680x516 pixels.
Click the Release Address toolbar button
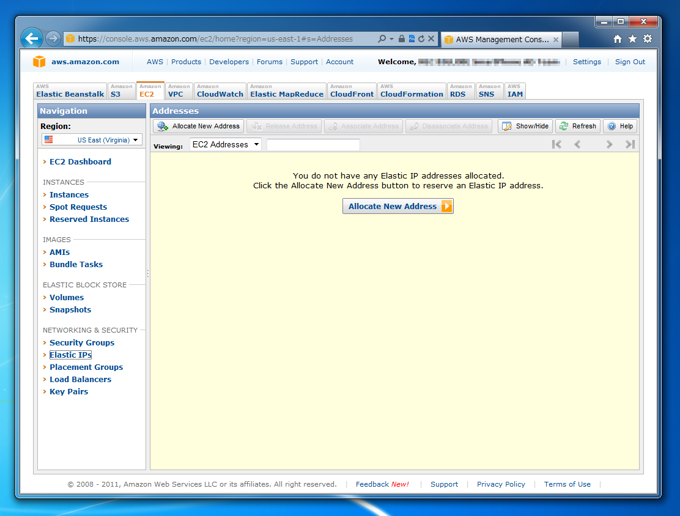[x=284, y=126]
